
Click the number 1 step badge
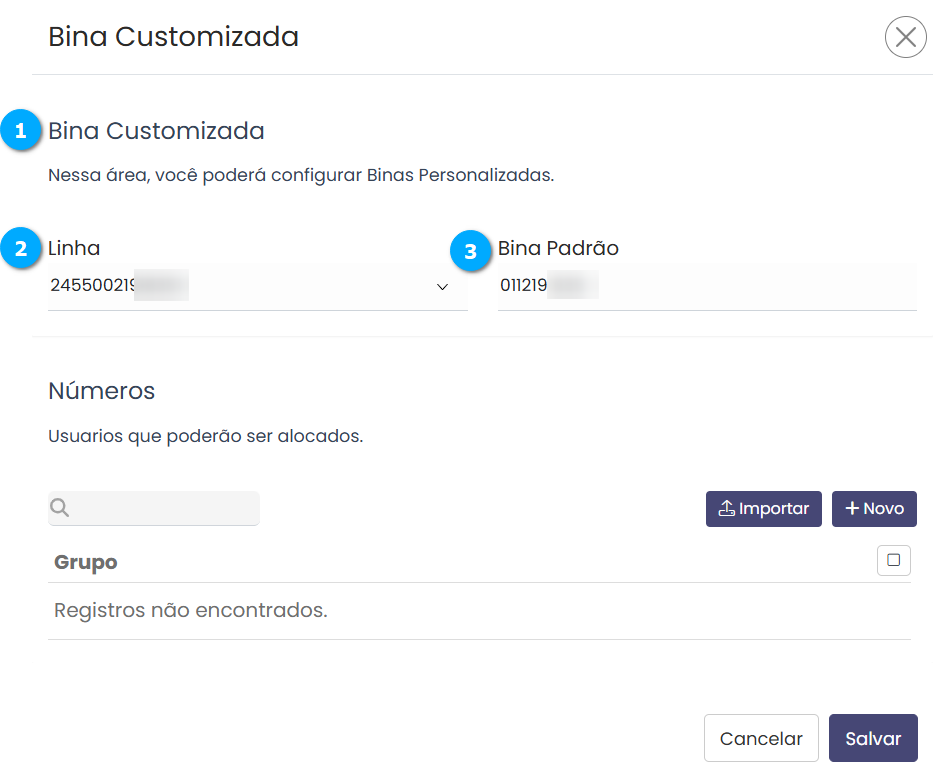pos(21,131)
